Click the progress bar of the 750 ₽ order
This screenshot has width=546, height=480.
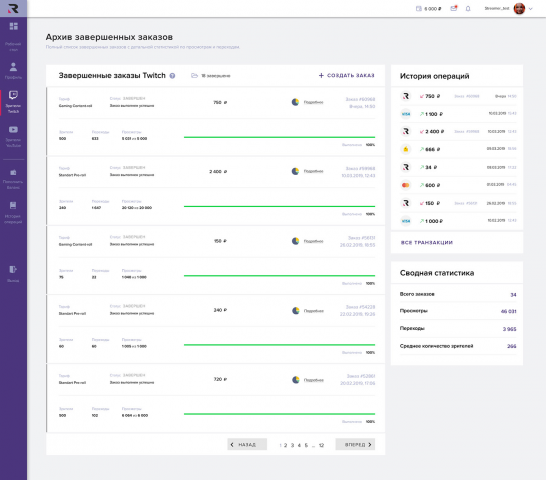tap(279, 137)
